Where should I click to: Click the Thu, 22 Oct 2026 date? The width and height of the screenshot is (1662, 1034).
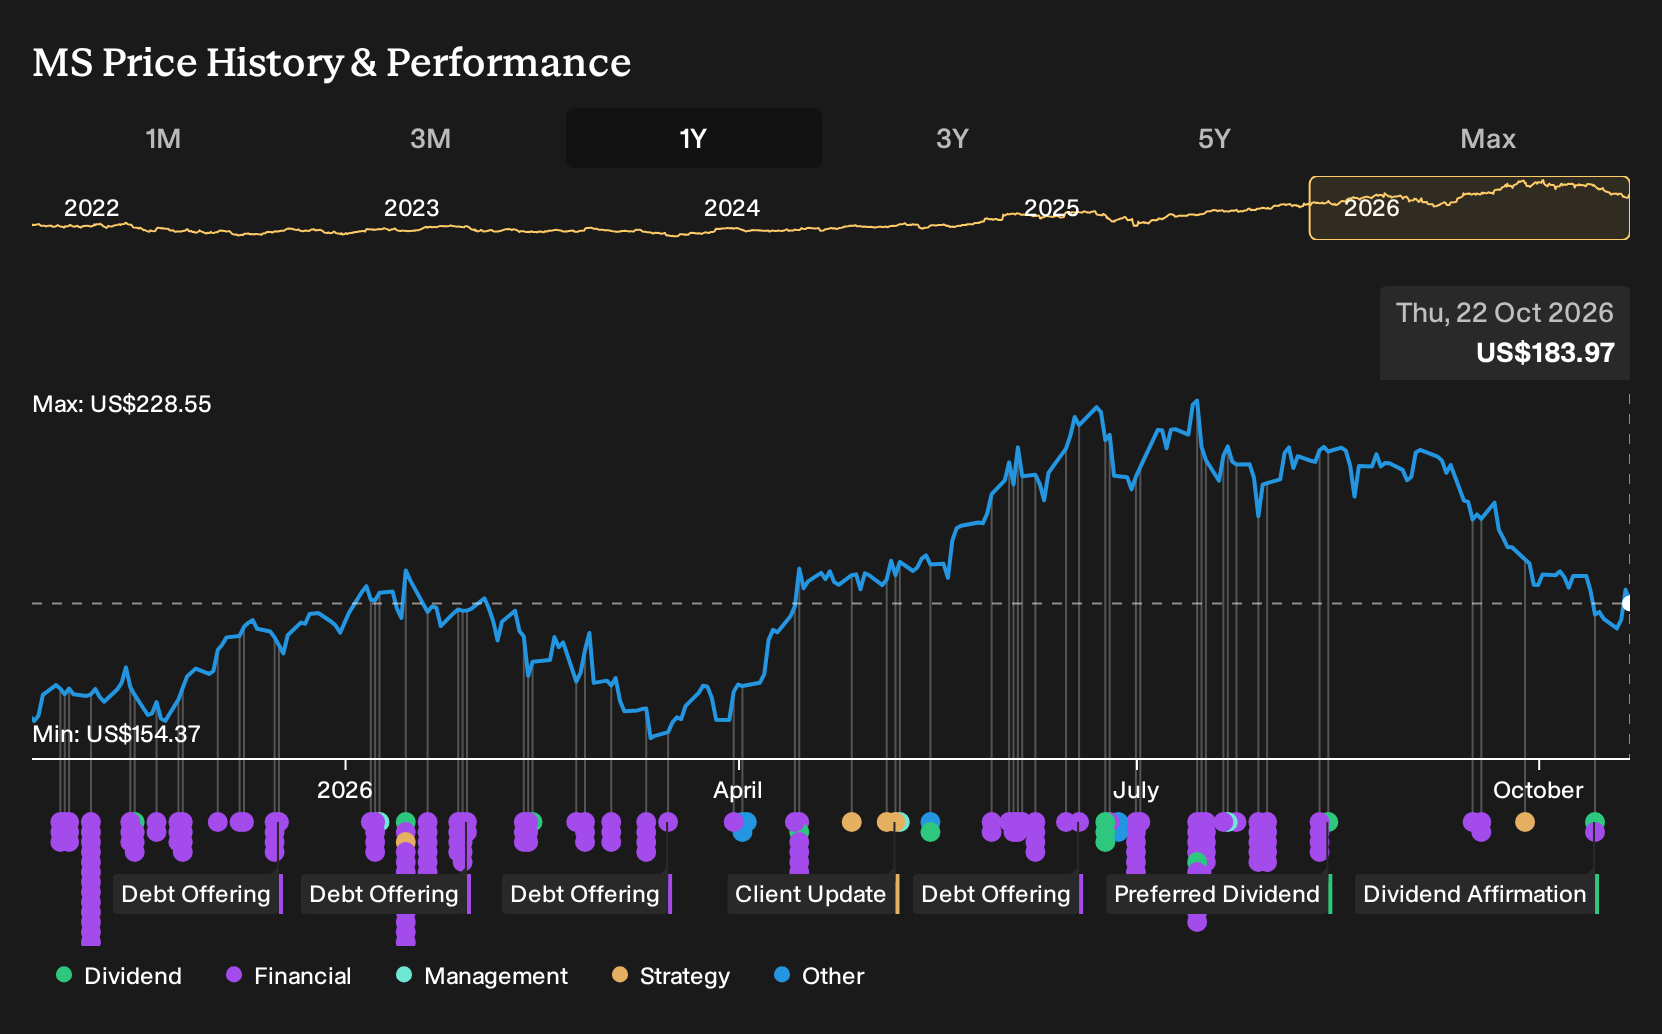point(1505,313)
